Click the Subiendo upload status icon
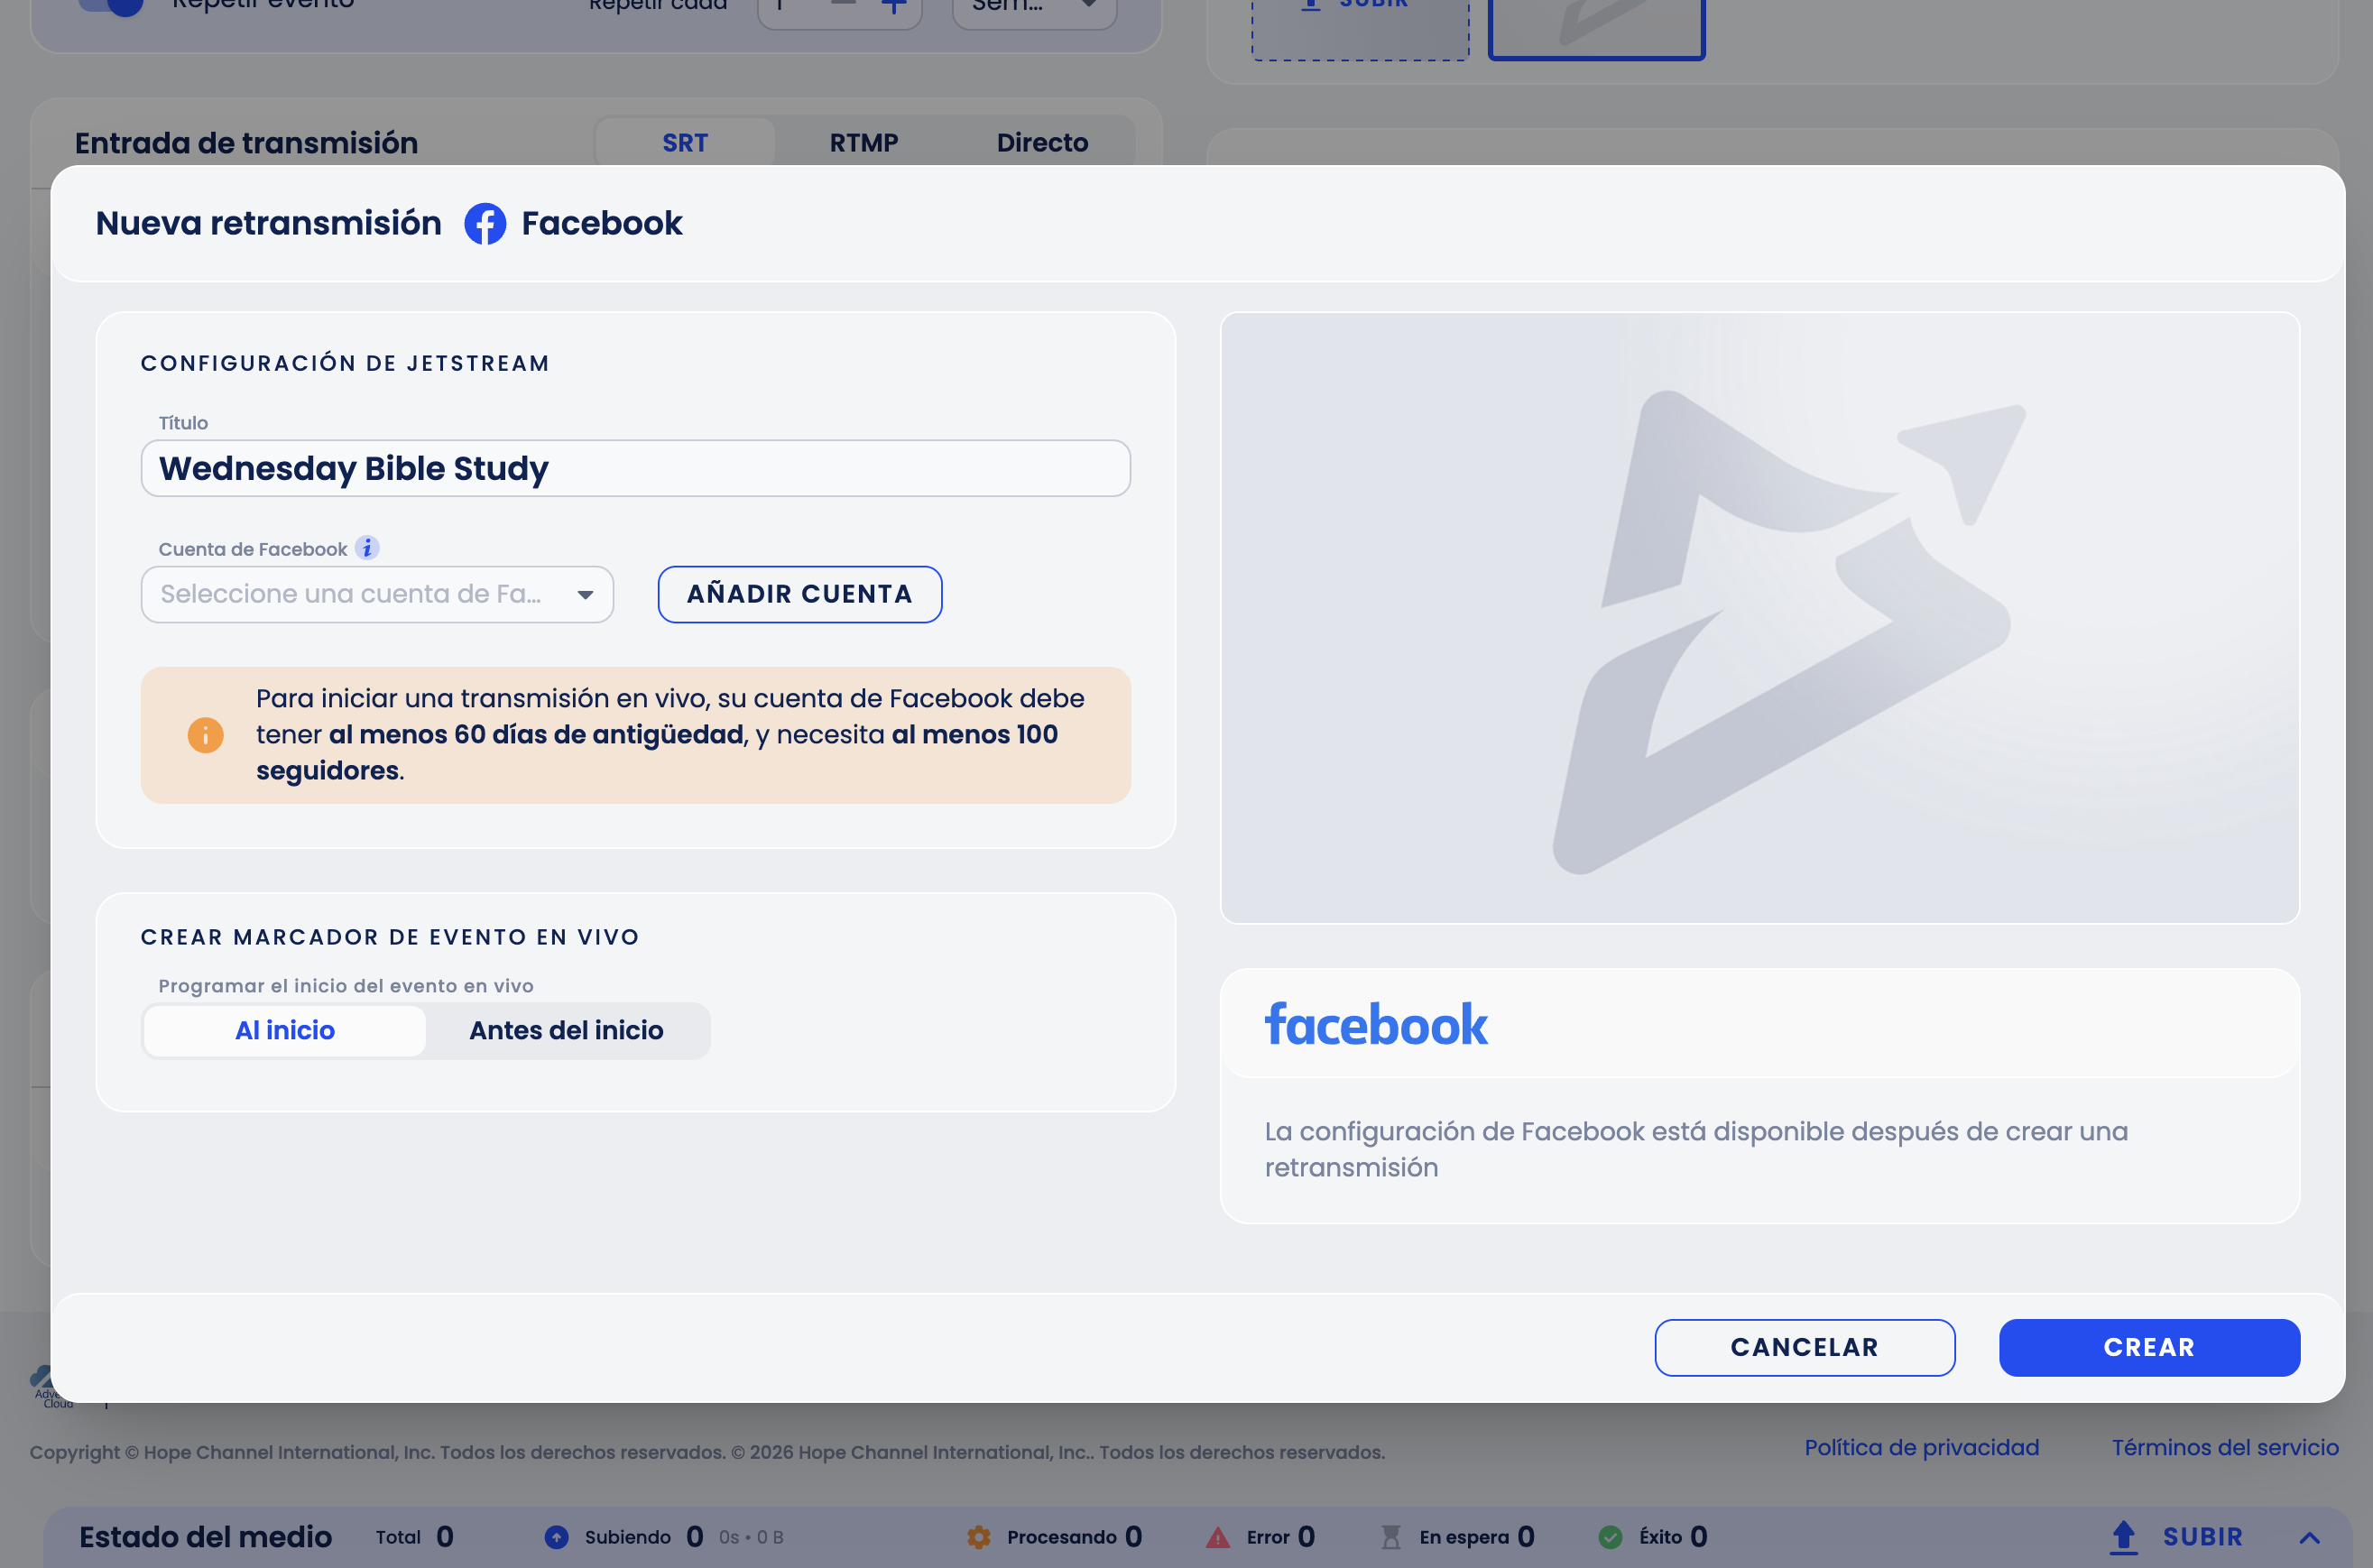Screen dimensions: 2373x1568 tap(557, 1537)
